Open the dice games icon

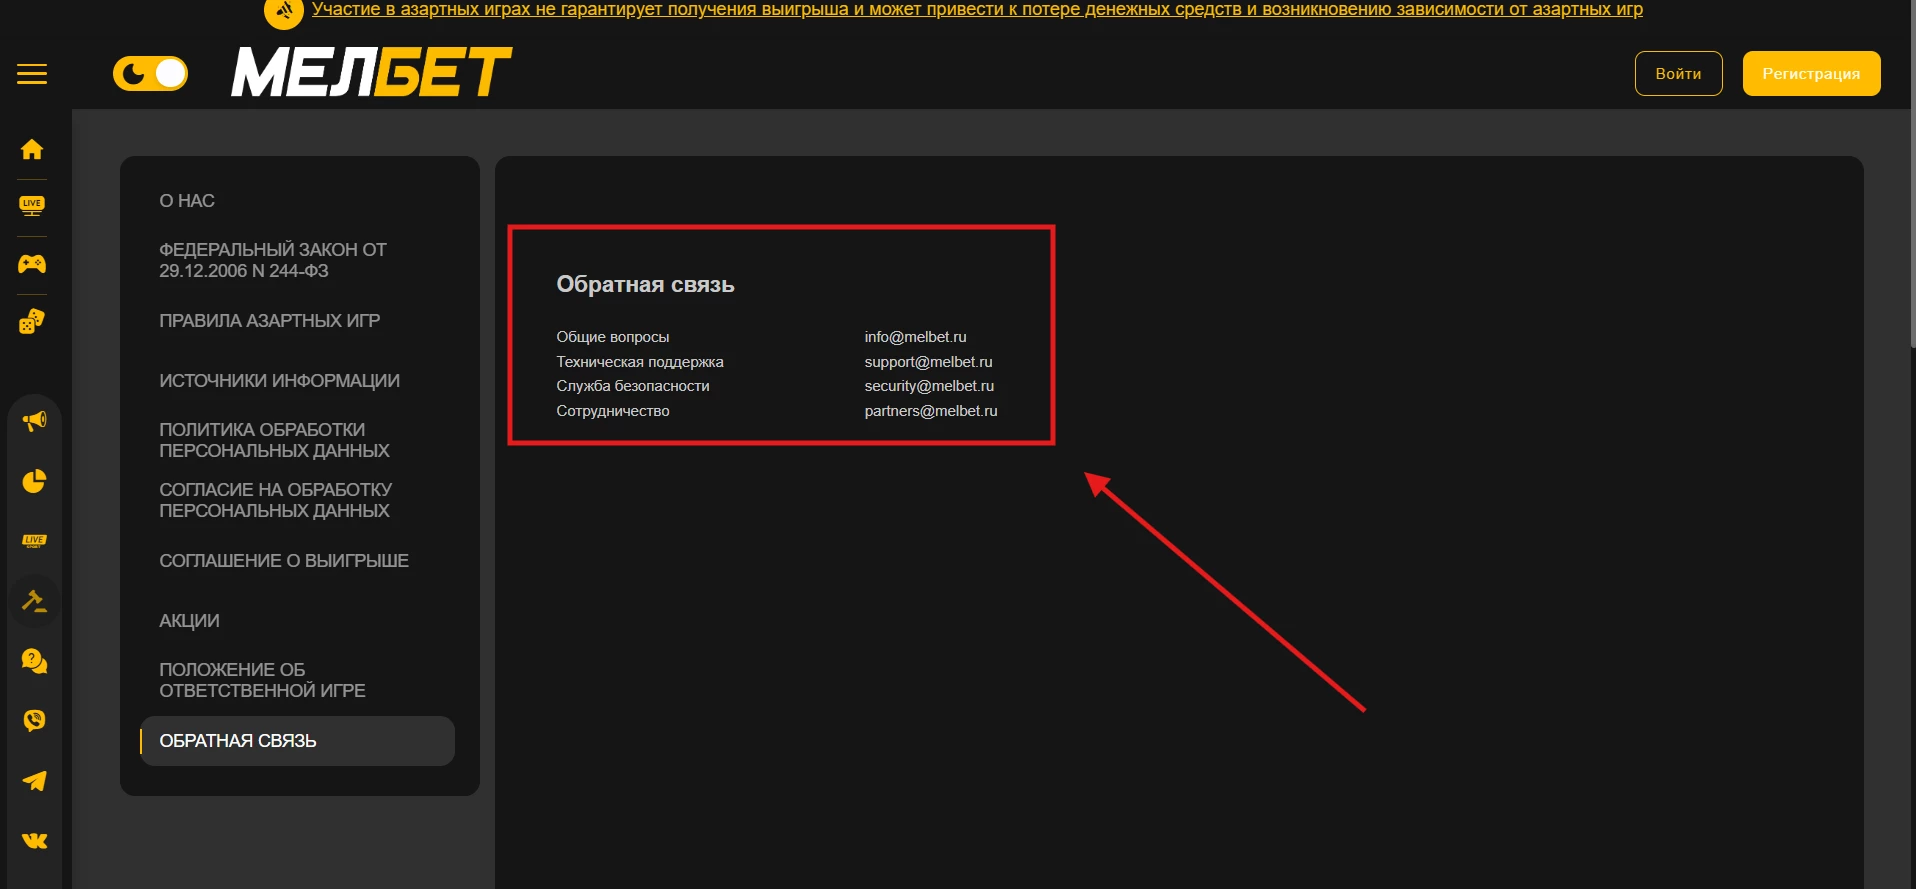pos(32,321)
